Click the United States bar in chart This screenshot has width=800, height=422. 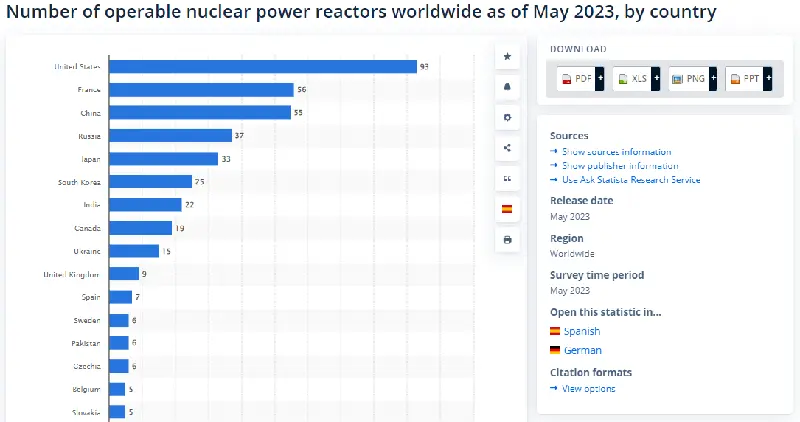point(262,67)
